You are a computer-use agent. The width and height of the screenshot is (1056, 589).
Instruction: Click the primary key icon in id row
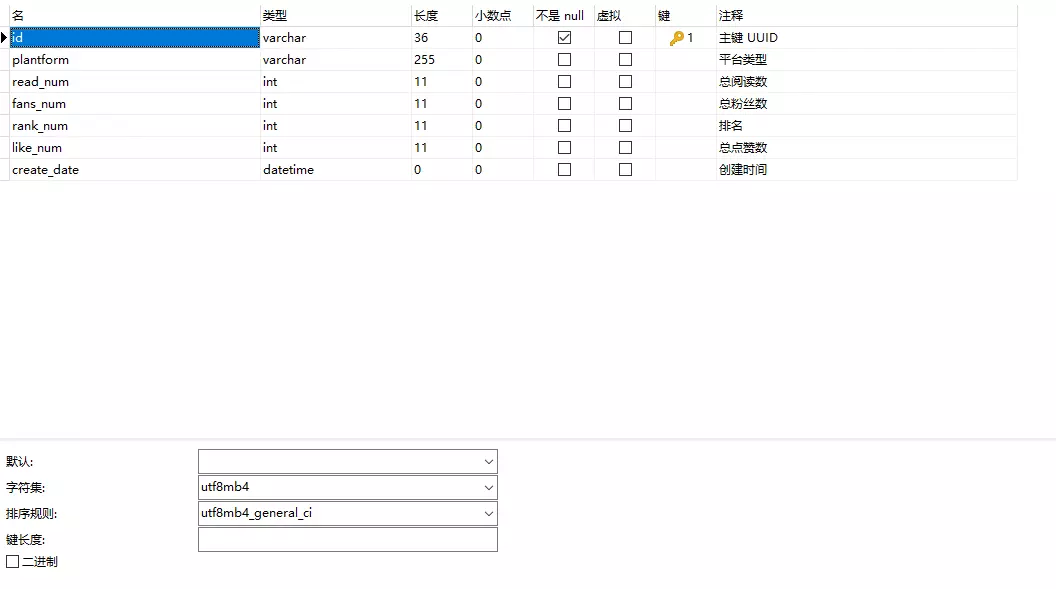(676, 38)
